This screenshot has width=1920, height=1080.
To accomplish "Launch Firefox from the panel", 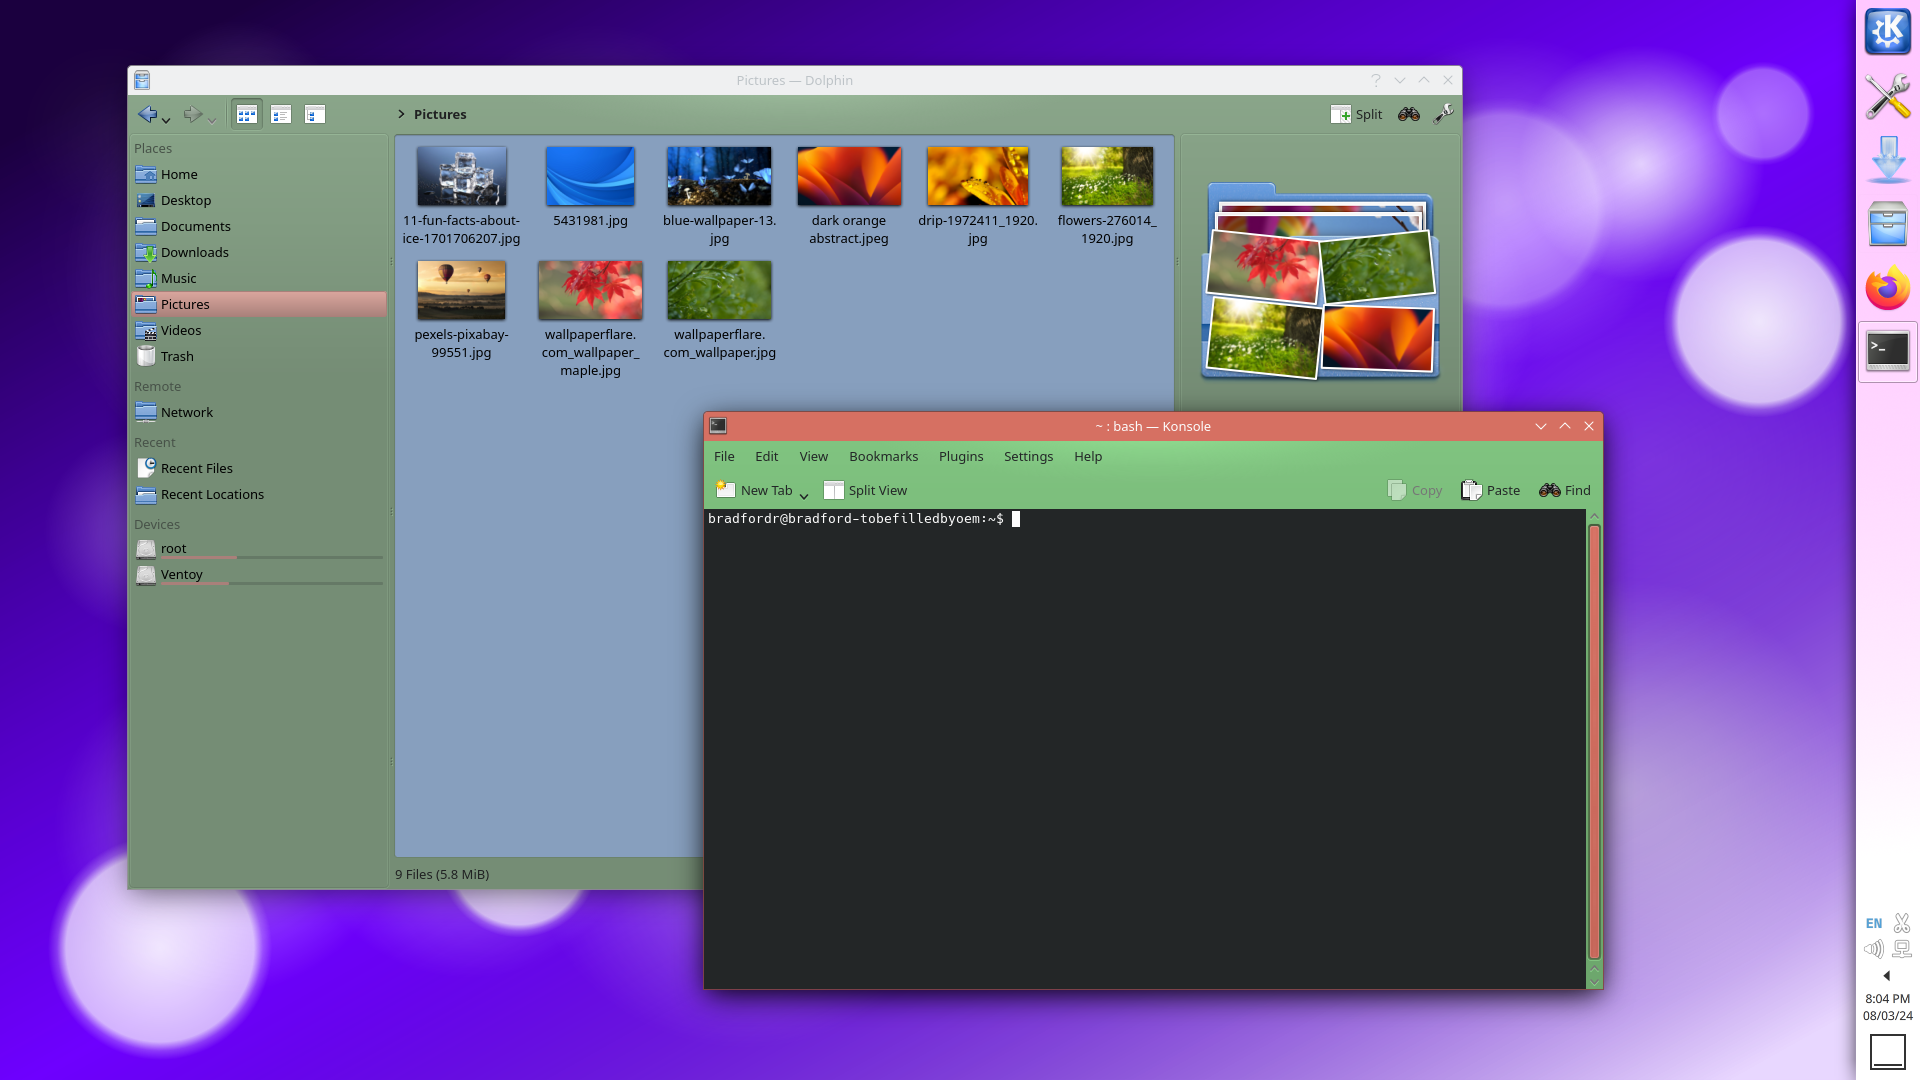I will [x=1888, y=288].
